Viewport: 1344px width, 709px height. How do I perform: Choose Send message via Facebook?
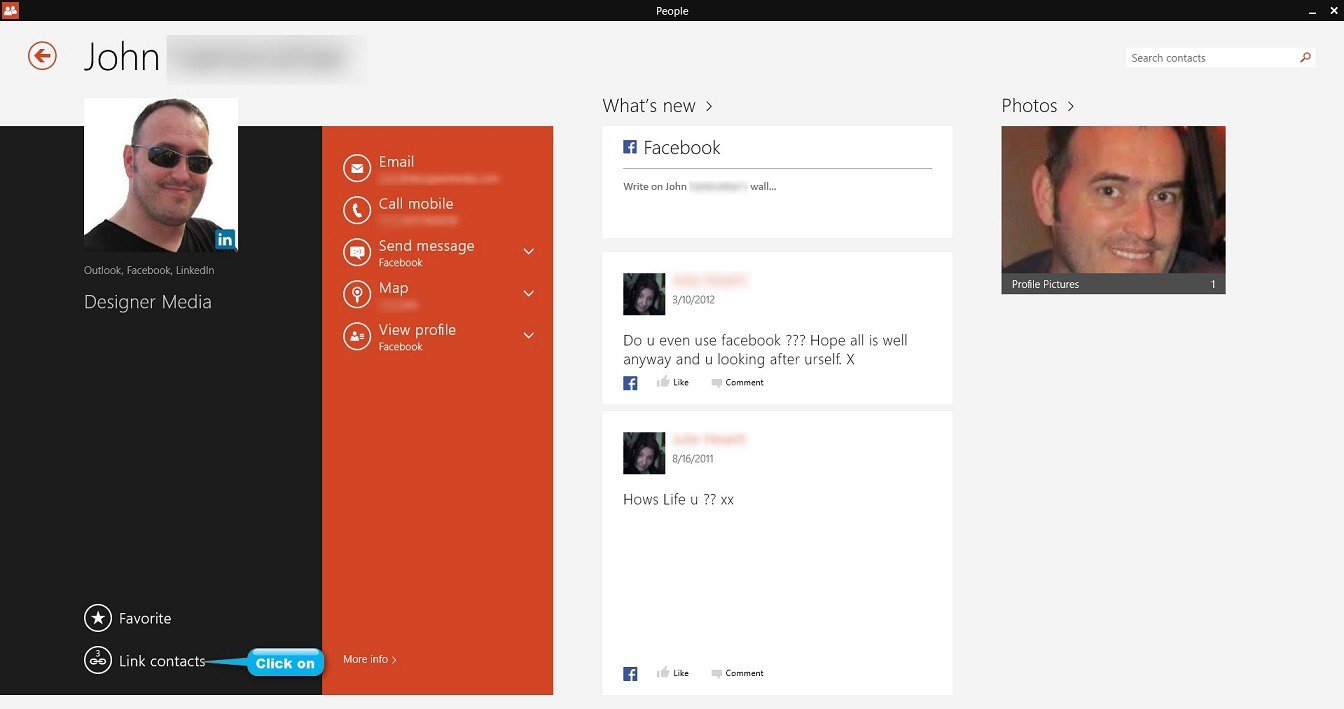pyautogui.click(x=426, y=252)
